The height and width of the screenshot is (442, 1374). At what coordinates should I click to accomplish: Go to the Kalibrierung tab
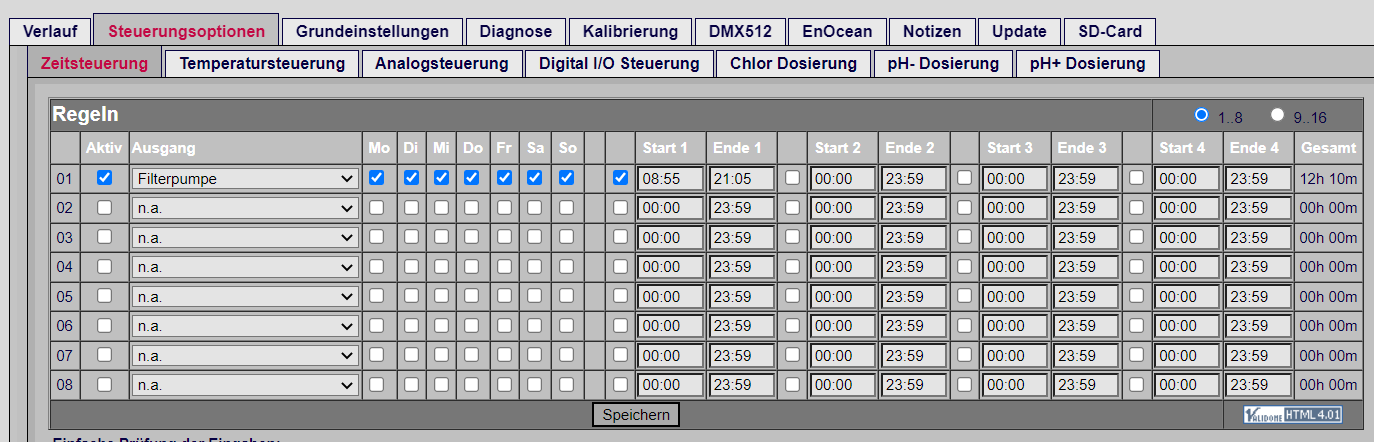click(630, 31)
